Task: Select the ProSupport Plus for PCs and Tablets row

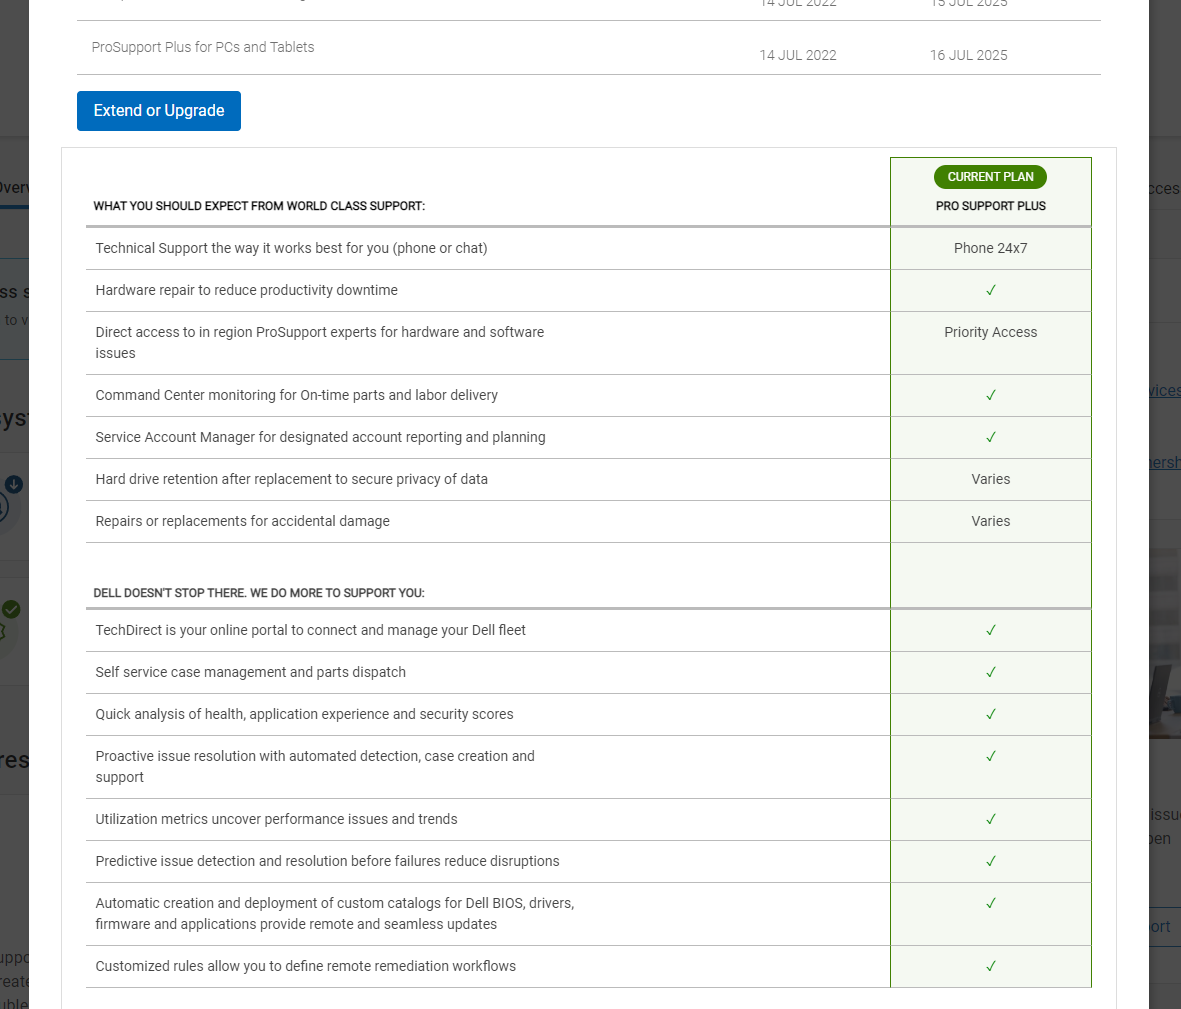Action: click(203, 47)
